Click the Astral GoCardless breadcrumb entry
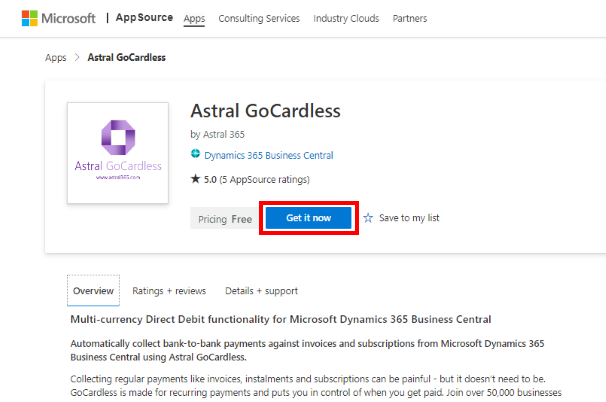Image resolution: width=606 pixels, height=402 pixels. 127,57
